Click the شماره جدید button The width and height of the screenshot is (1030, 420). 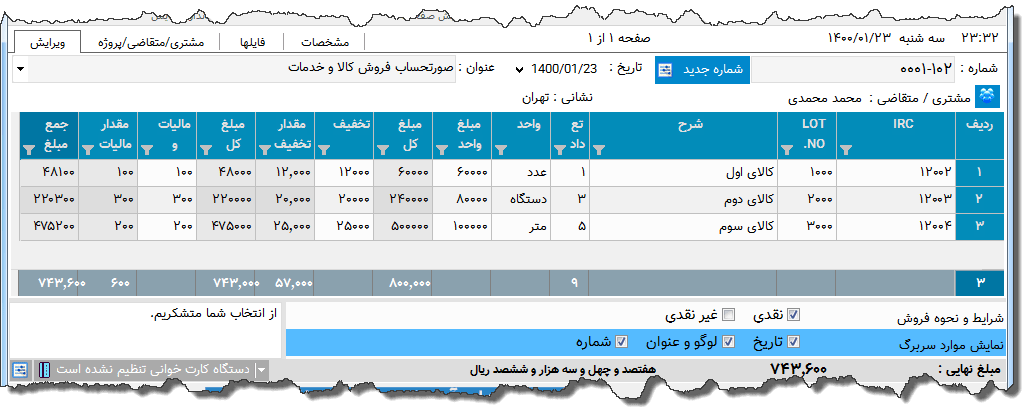pos(702,70)
